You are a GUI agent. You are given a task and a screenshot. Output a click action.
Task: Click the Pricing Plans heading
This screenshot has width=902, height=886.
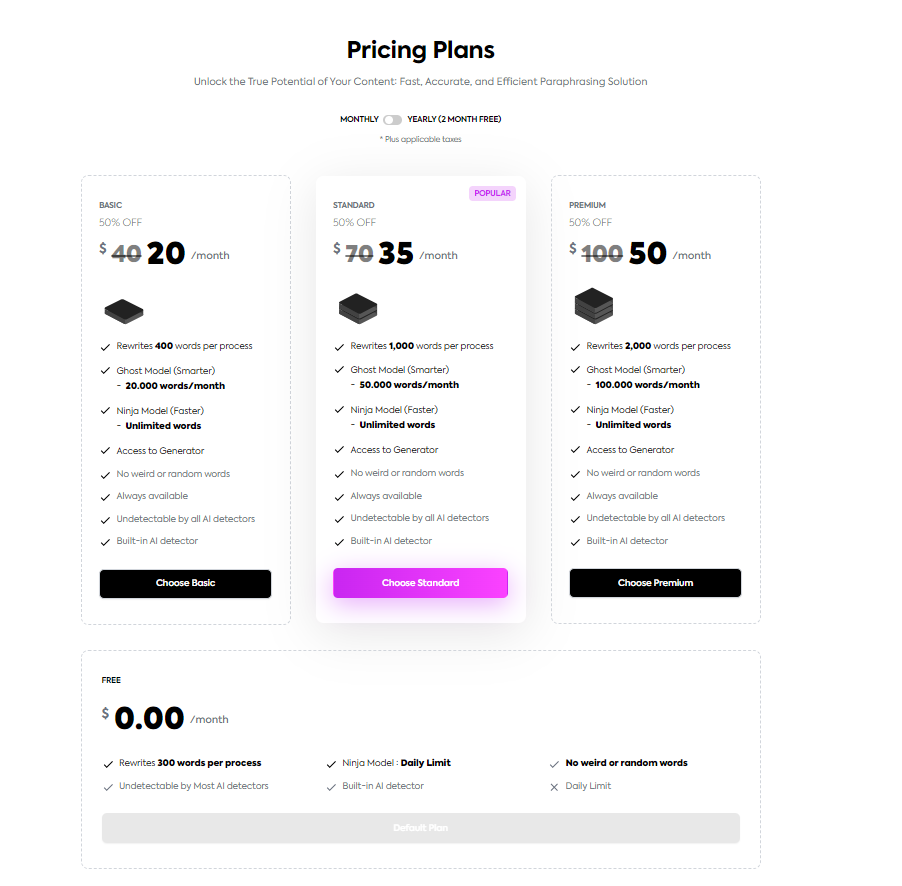pos(421,50)
